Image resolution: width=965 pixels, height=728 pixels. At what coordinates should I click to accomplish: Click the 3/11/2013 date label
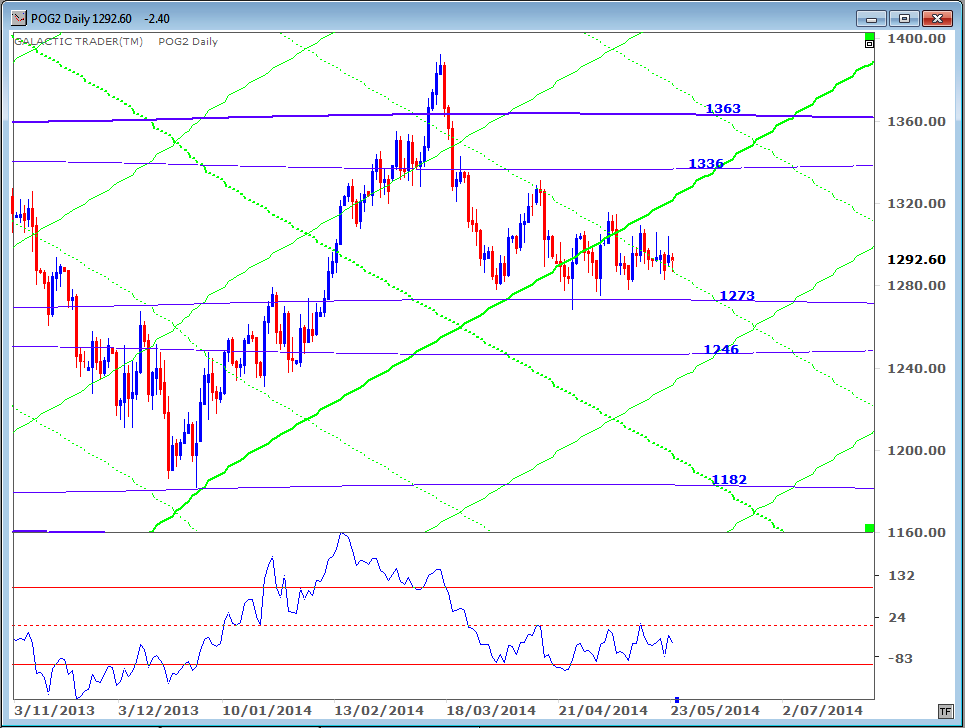pyautogui.click(x=54, y=711)
